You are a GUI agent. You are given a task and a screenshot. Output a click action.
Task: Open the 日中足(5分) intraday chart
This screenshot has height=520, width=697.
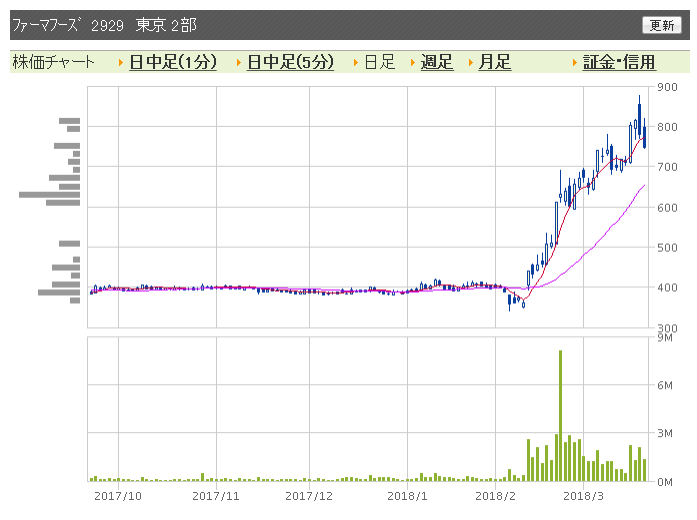(290, 62)
